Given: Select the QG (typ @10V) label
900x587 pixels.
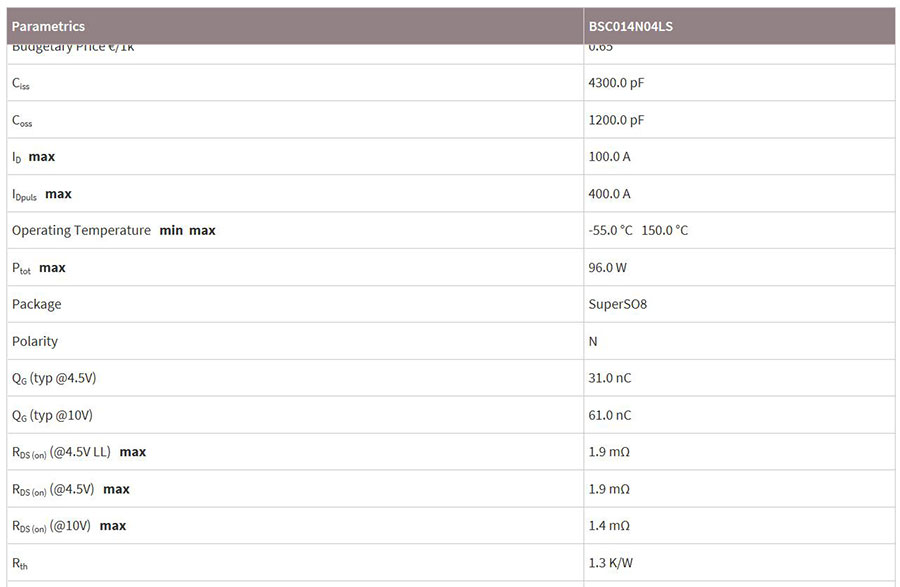Looking at the screenshot, I should [x=52, y=415].
